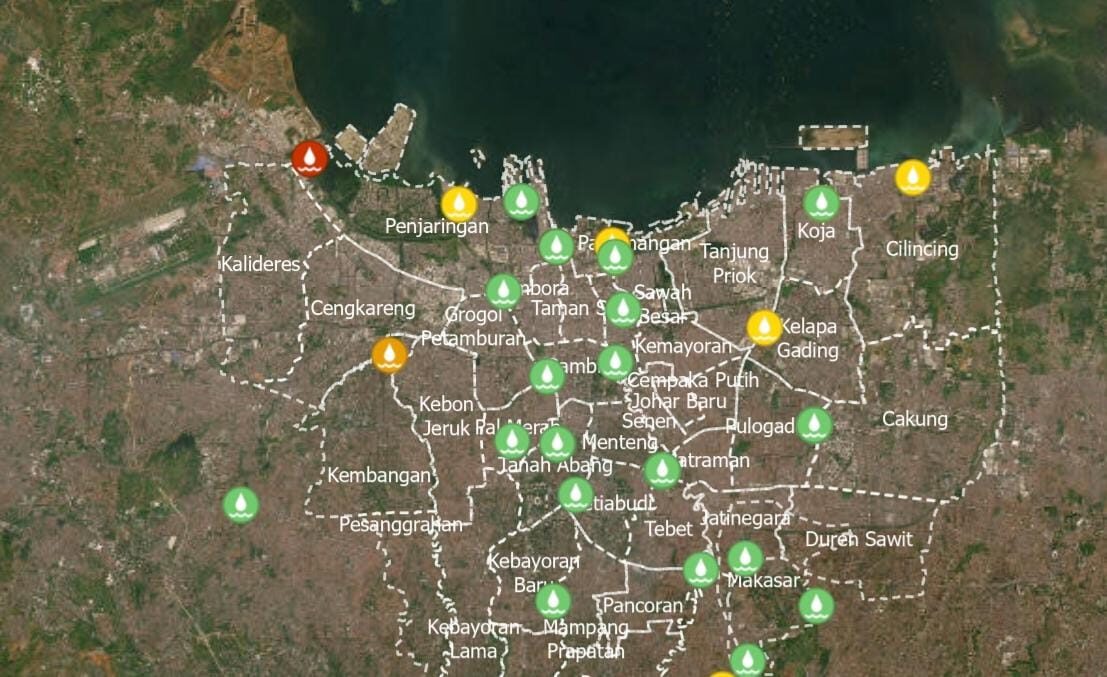Click the Penjaringan district name
This screenshot has width=1107, height=677.
click(436, 226)
